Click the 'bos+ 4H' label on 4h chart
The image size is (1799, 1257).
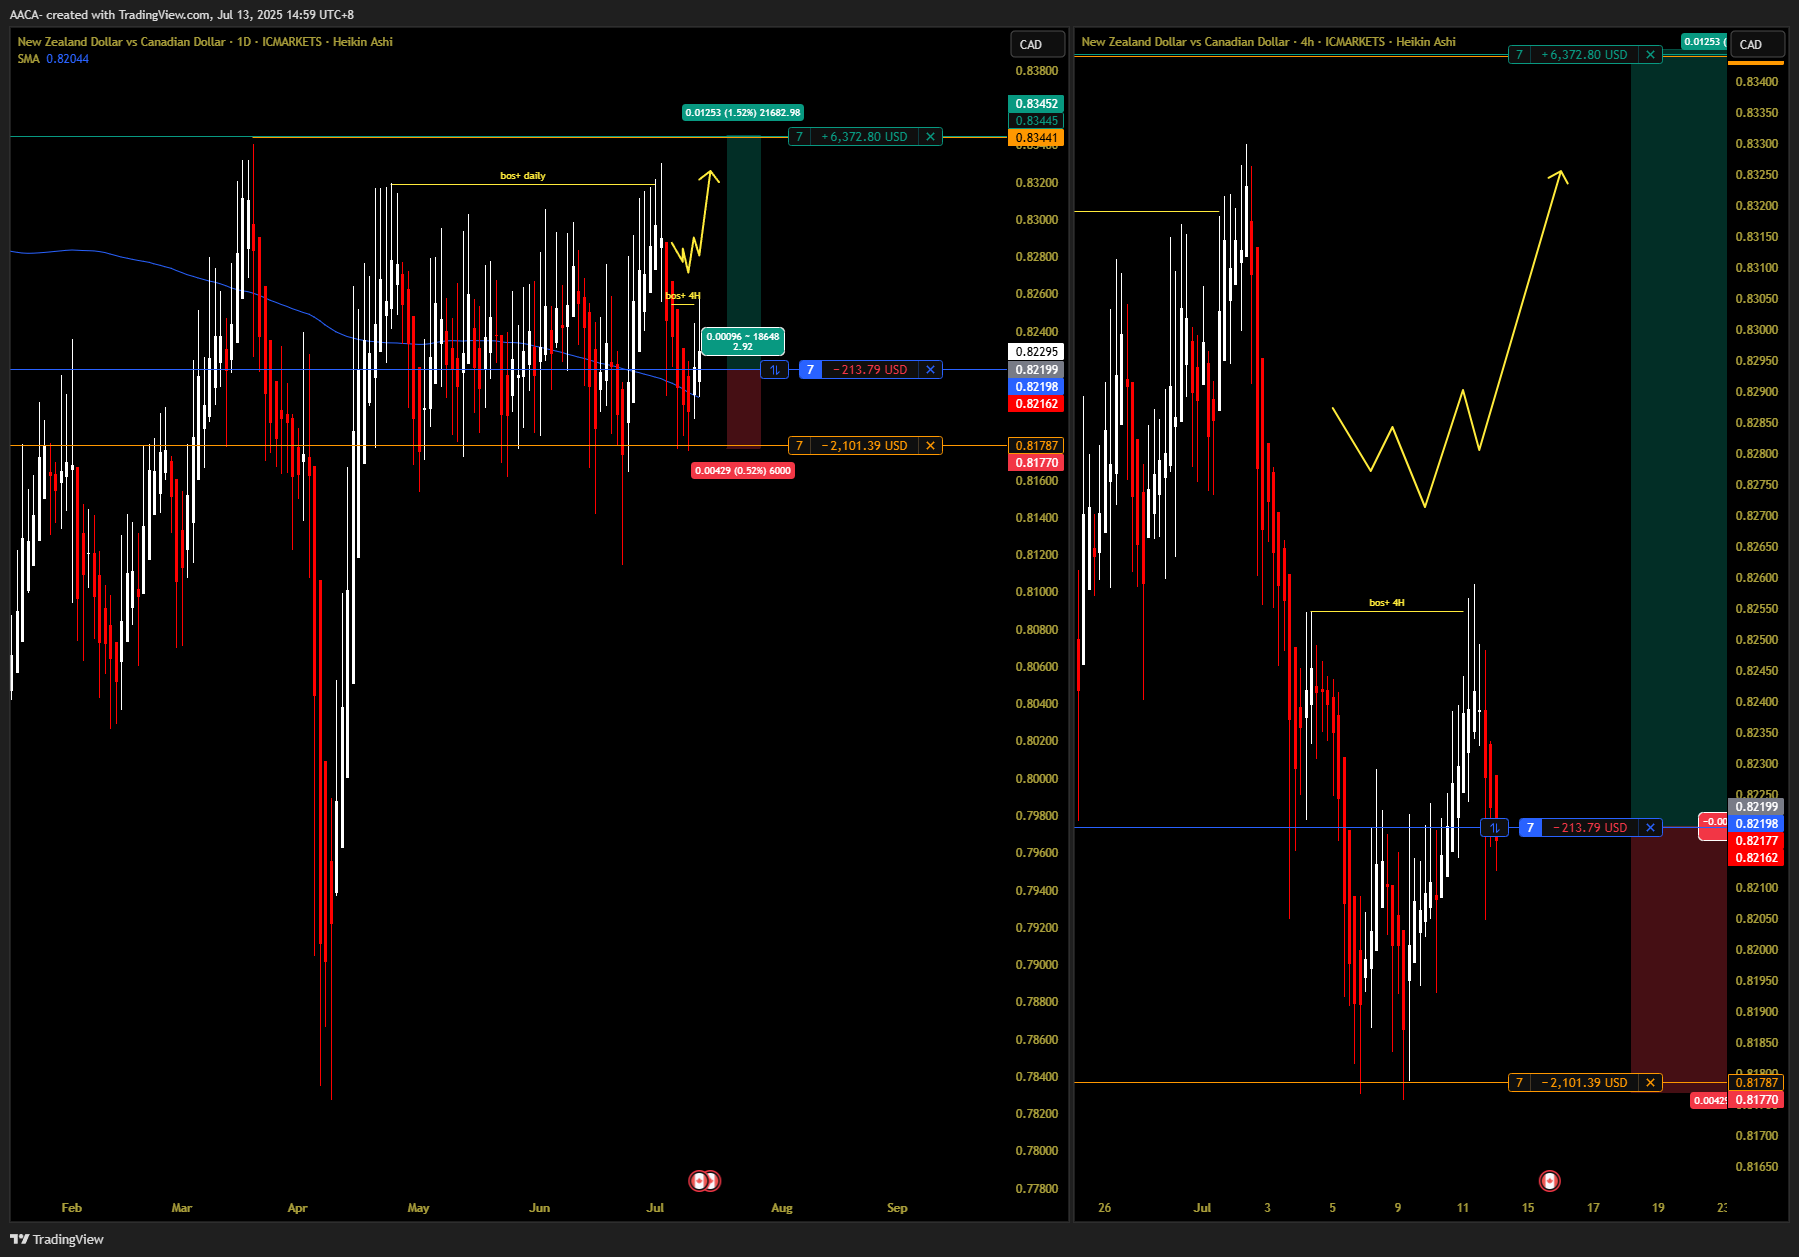point(1387,603)
